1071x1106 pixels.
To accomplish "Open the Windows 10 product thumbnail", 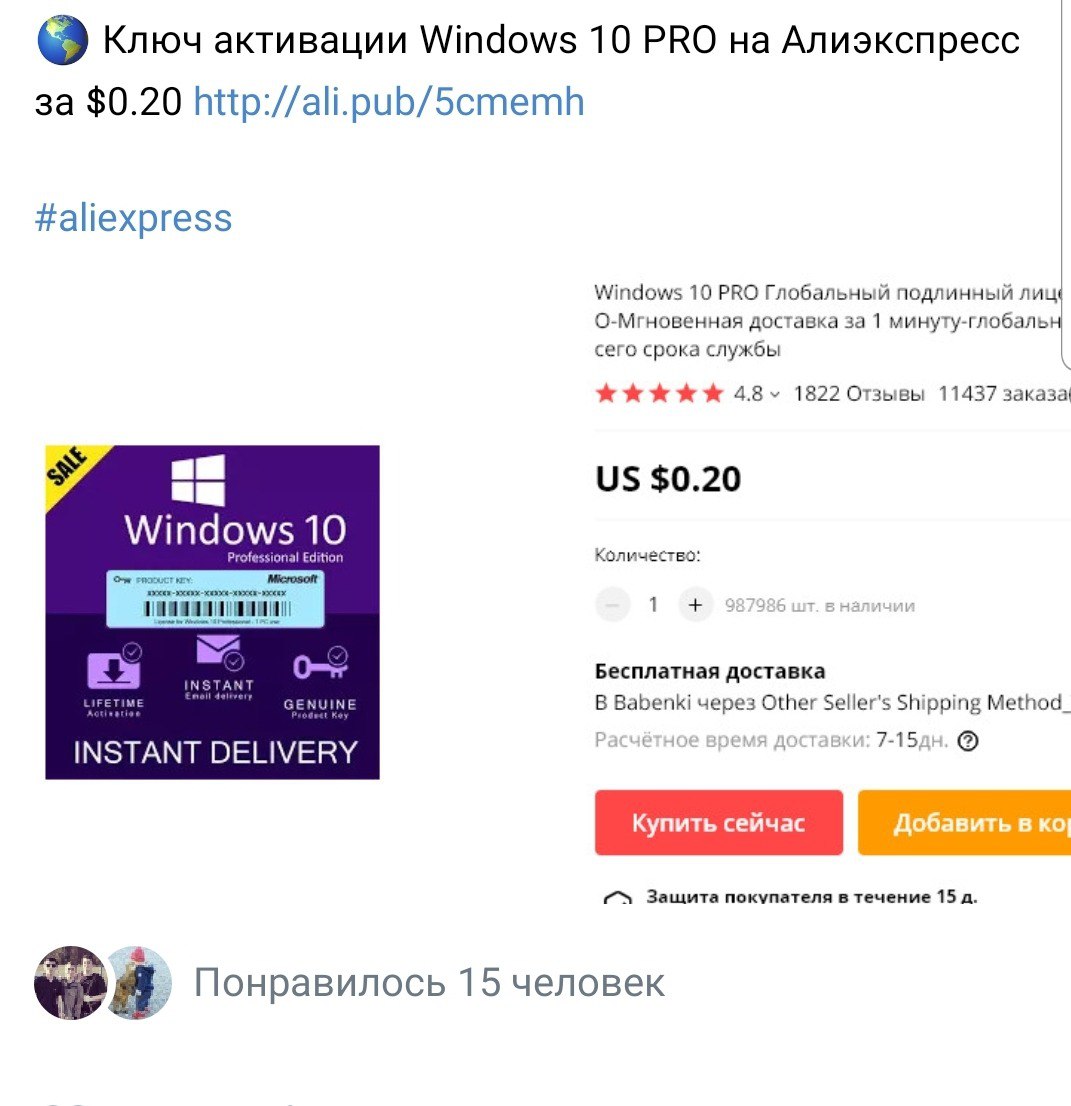I will pos(212,612).
